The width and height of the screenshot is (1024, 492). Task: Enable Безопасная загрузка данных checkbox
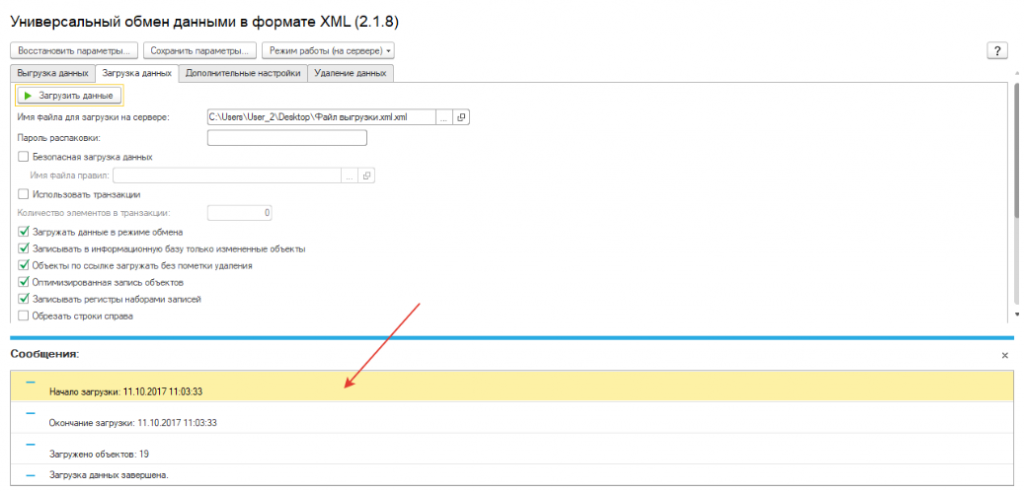tap(24, 157)
